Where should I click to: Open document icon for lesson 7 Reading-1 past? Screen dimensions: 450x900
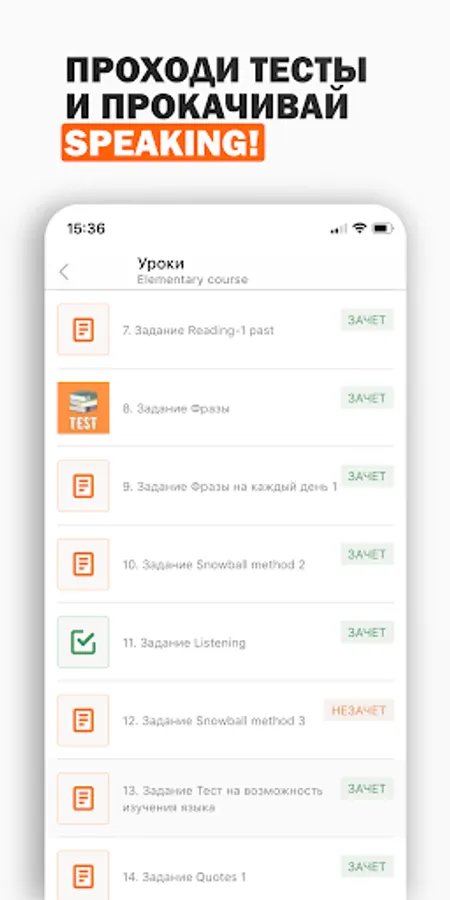coord(83,329)
